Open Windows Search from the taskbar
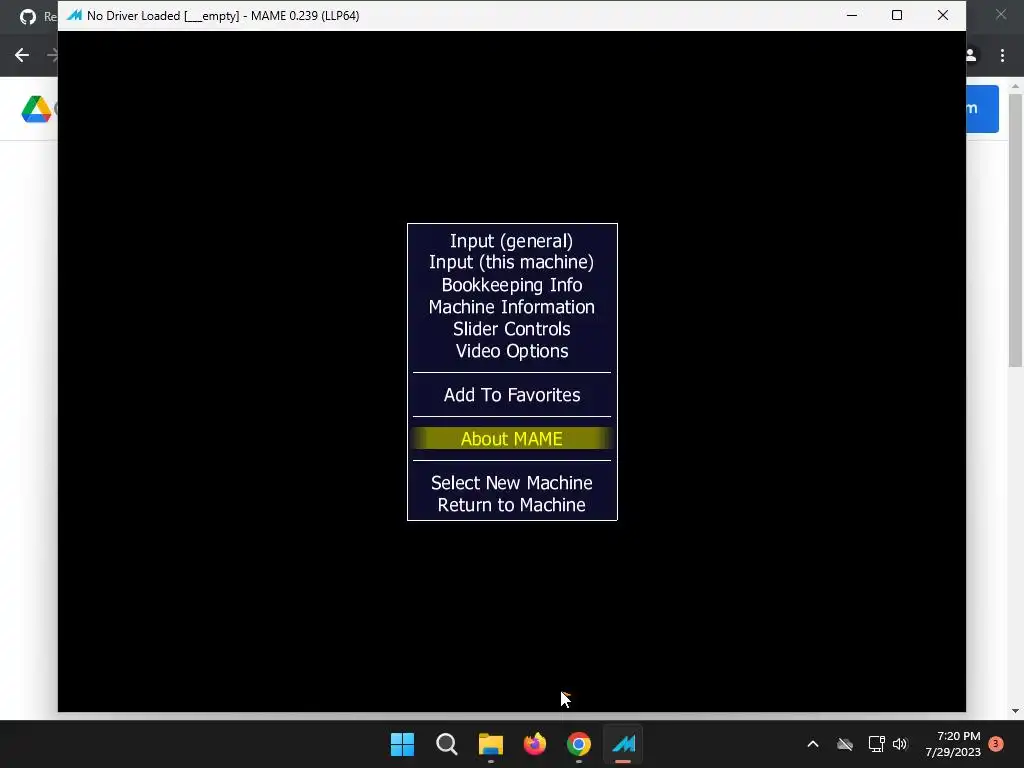The image size is (1024, 768). [x=447, y=744]
